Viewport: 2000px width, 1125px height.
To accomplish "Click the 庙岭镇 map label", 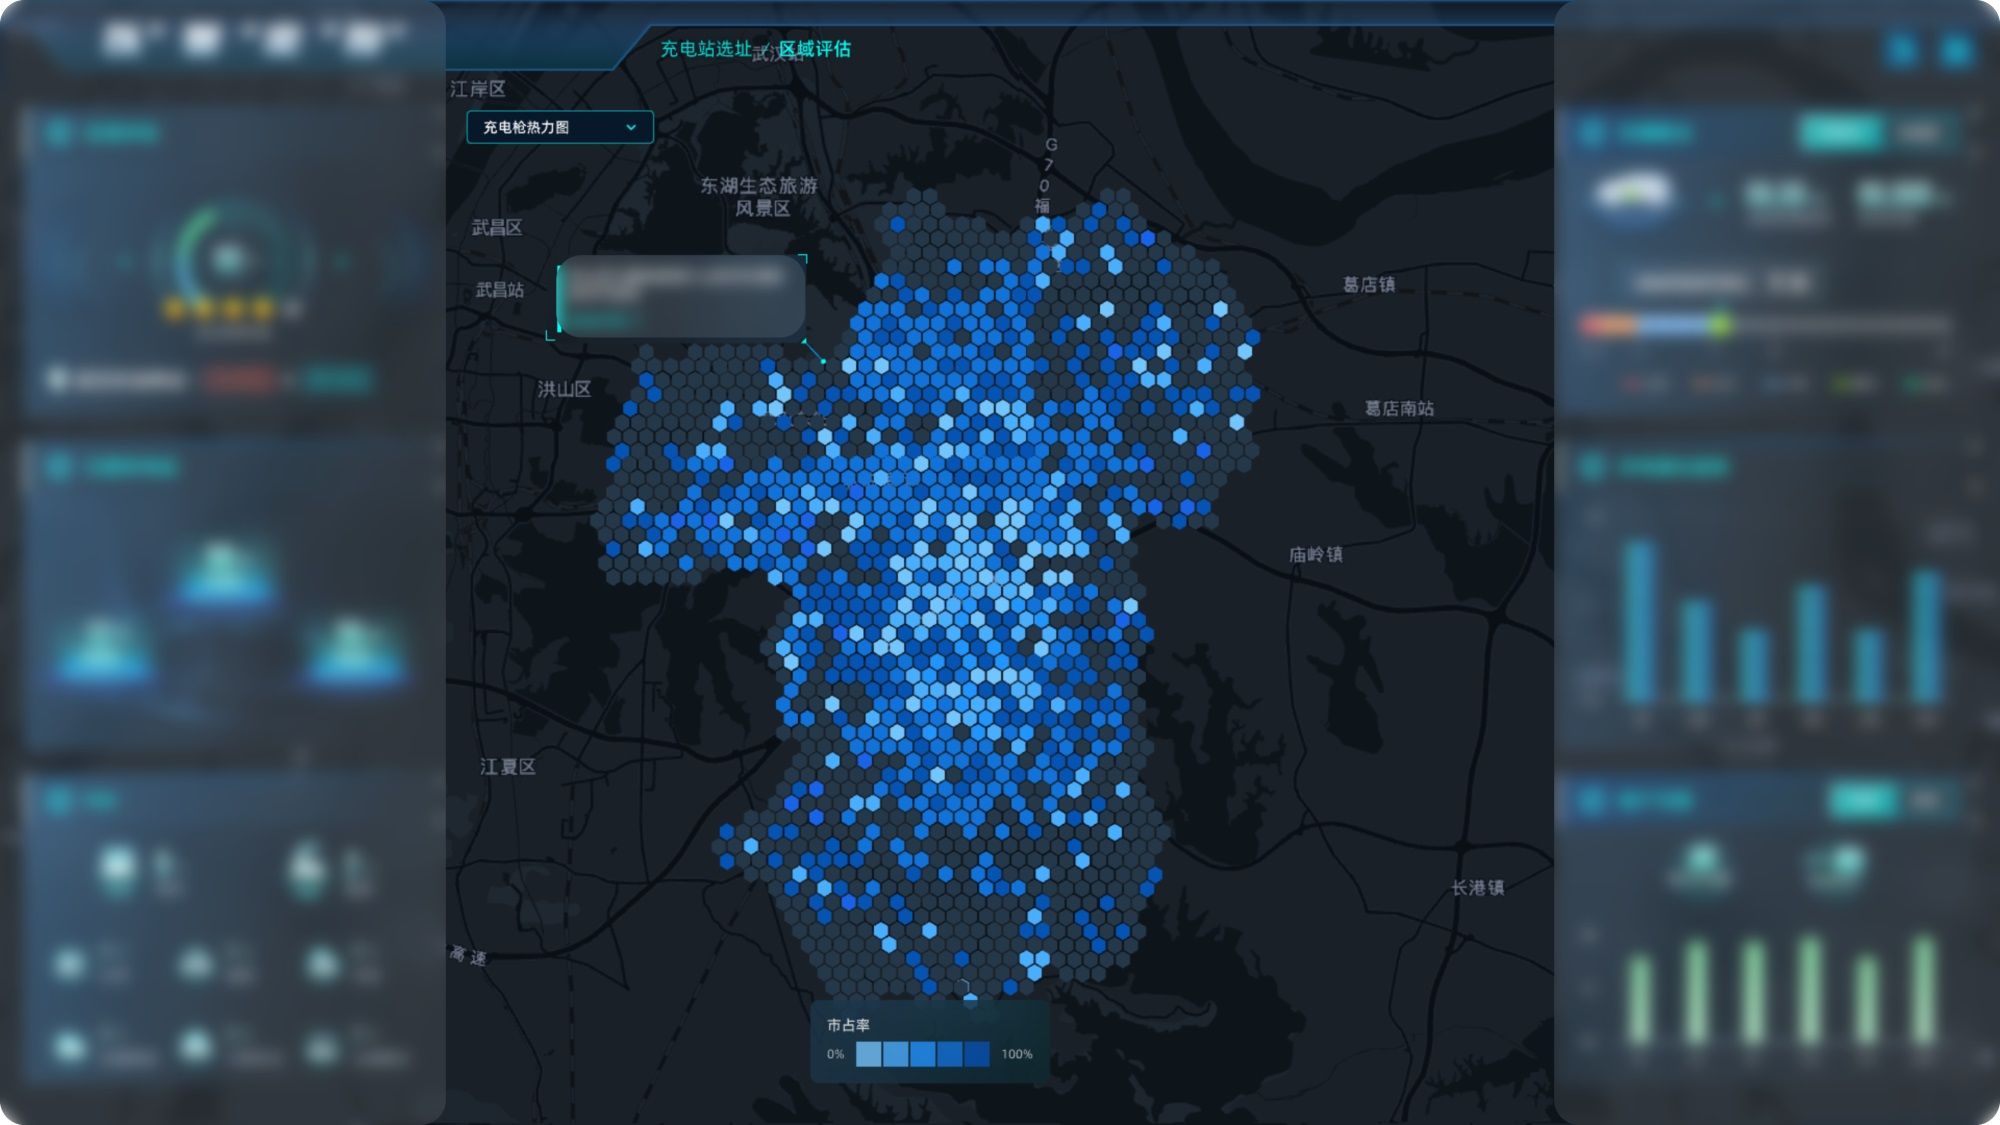I will tap(1315, 554).
